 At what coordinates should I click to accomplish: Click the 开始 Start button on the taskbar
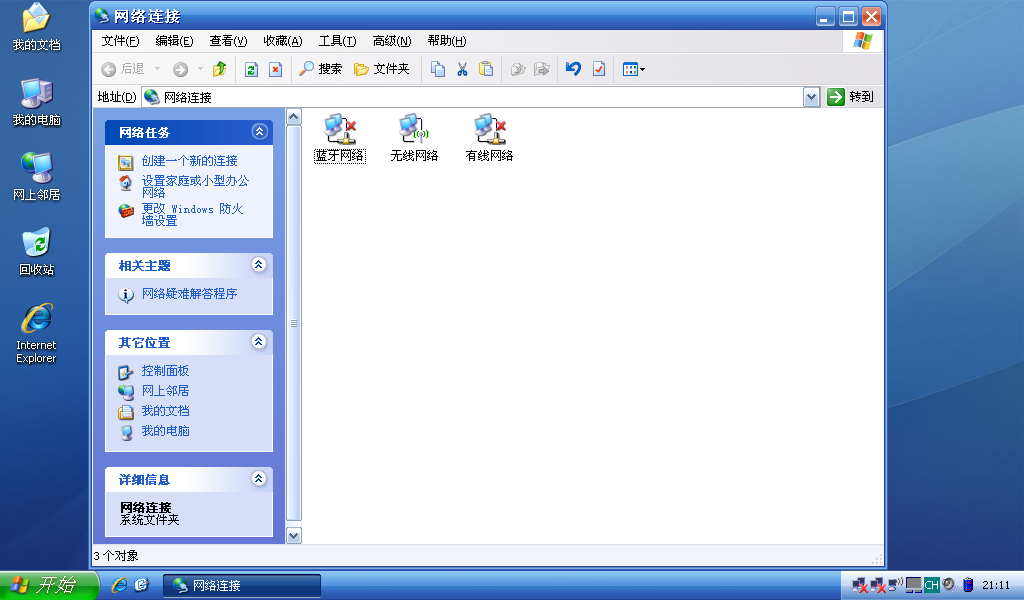48,585
